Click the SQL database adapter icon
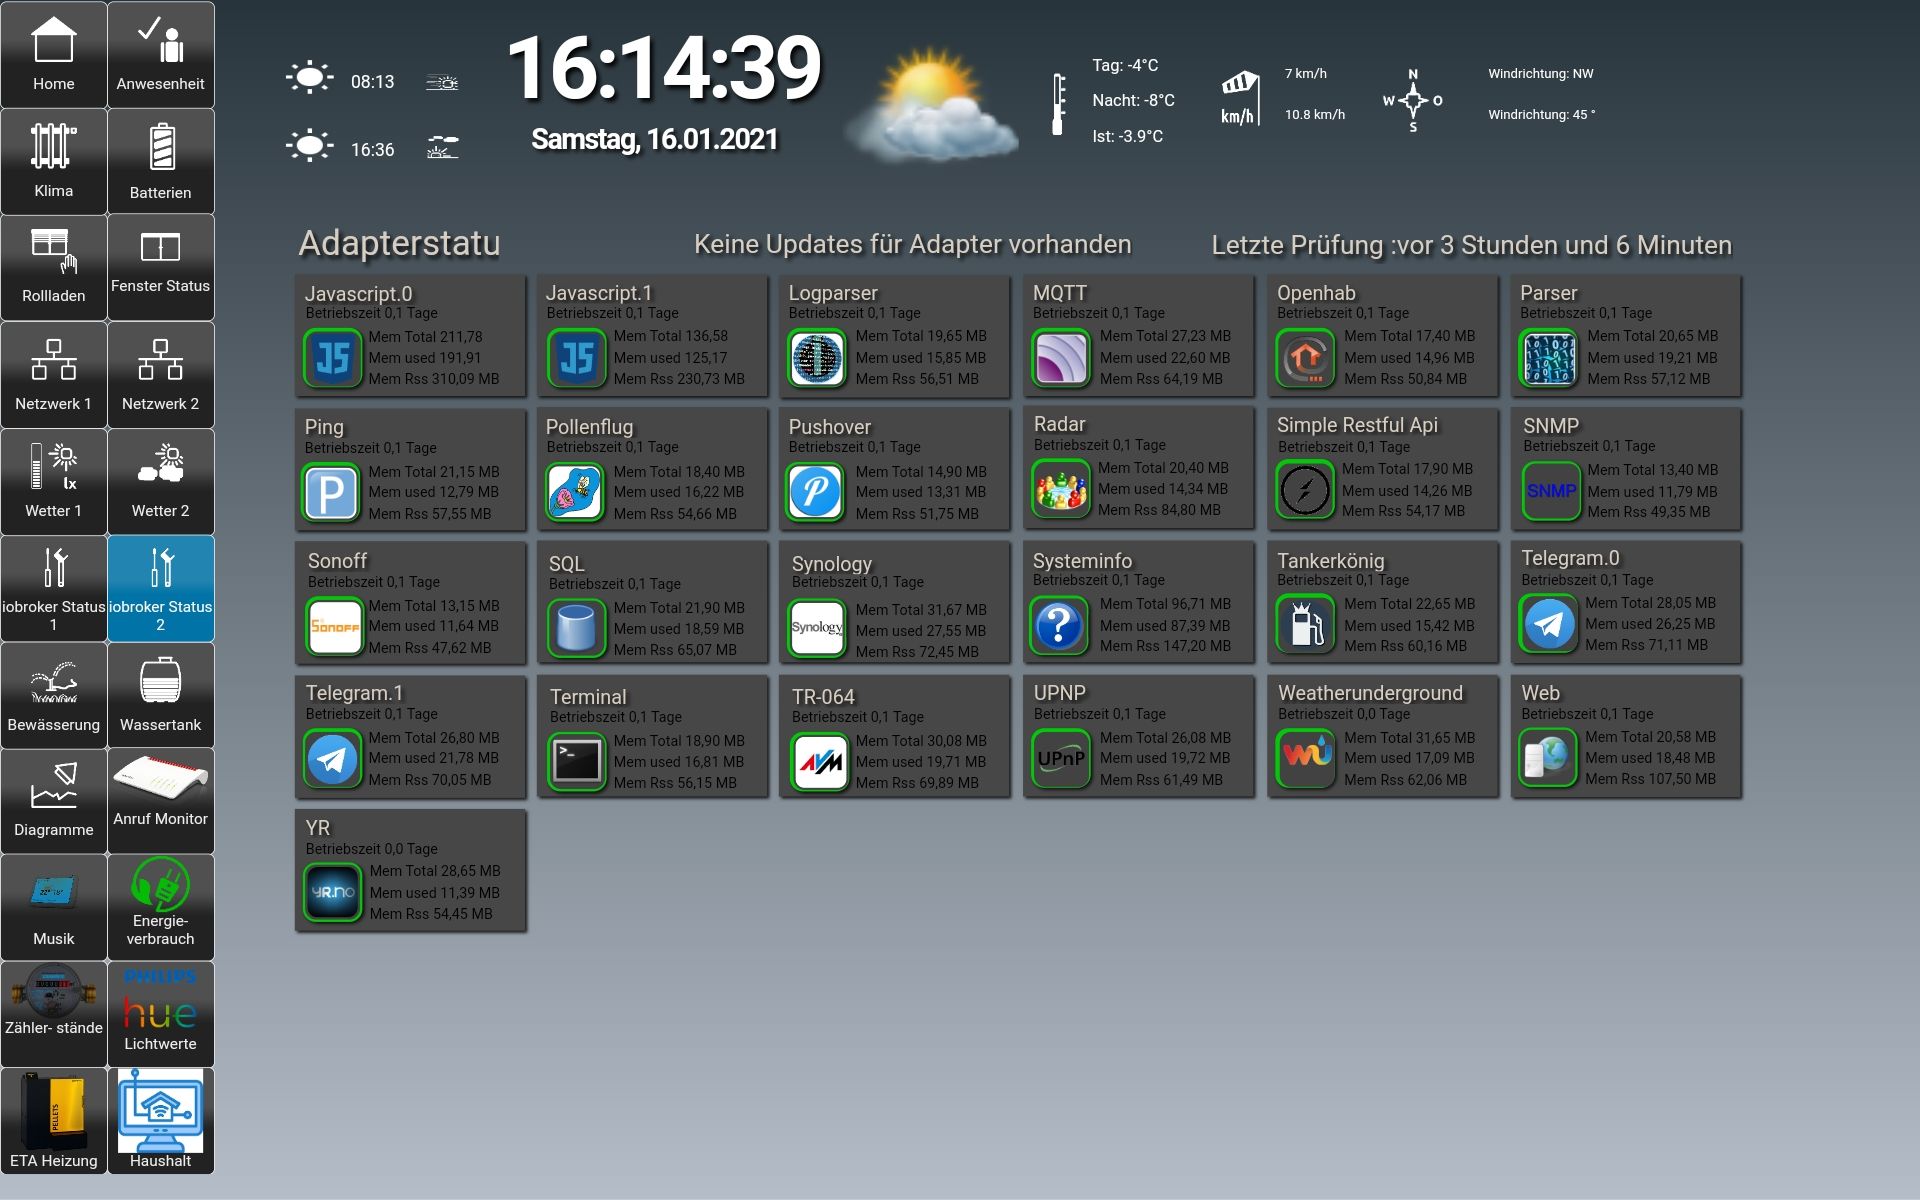The image size is (1920, 1200). click(576, 628)
